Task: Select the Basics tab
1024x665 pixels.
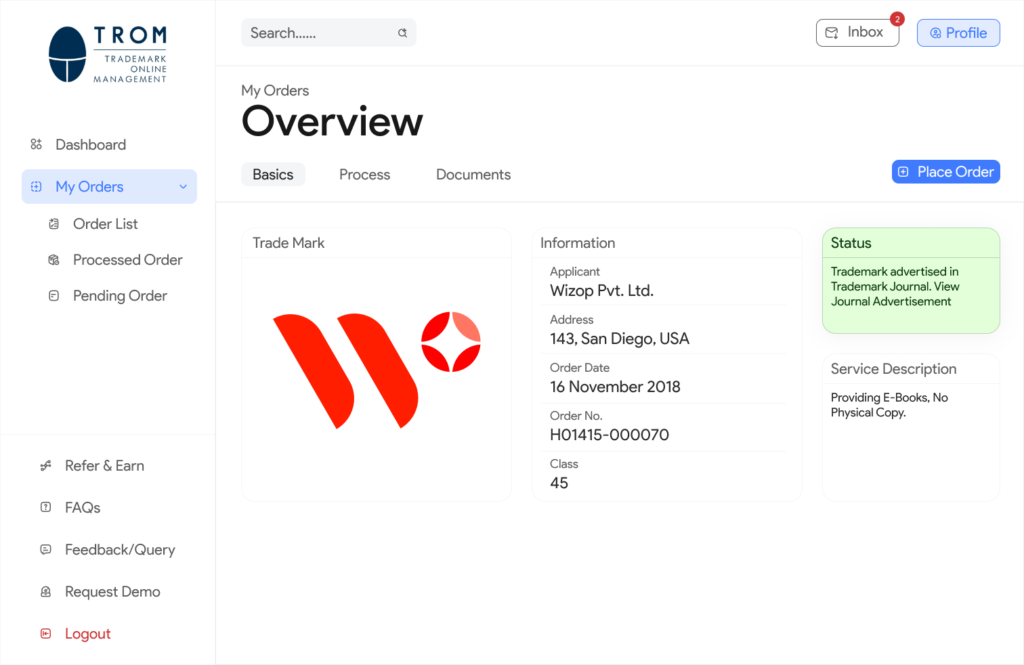Action: click(273, 175)
